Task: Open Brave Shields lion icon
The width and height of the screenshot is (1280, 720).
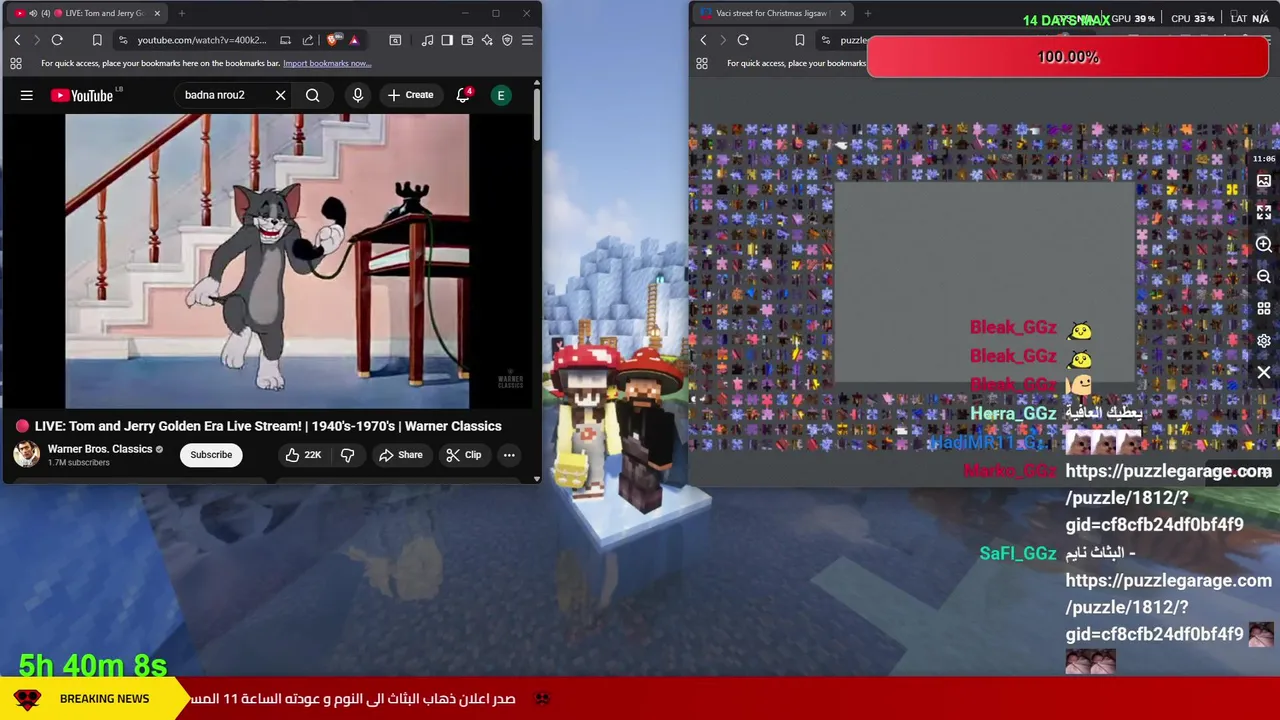Action: click(x=331, y=40)
